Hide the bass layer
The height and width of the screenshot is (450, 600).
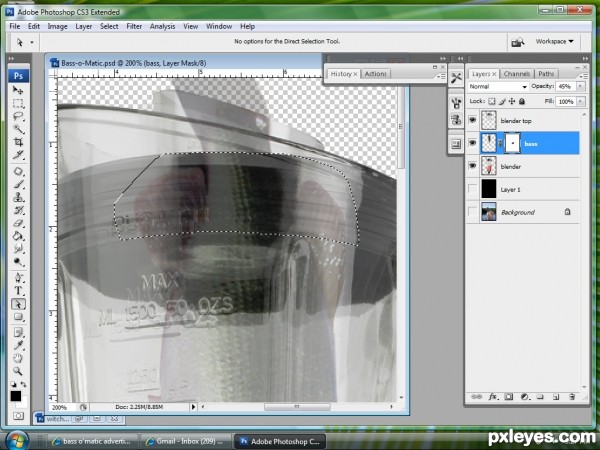[x=473, y=143]
